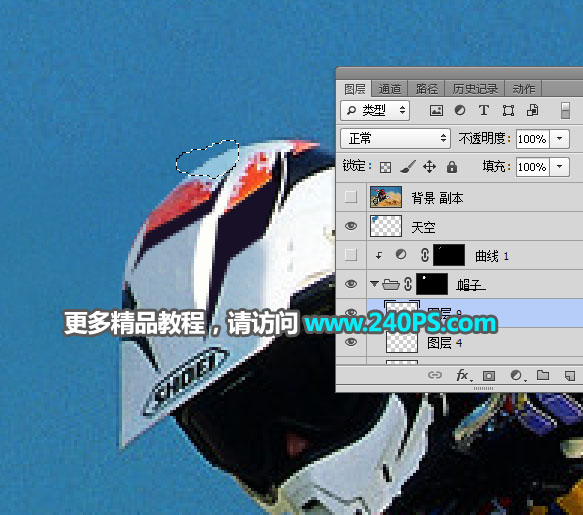Select the 曲线 1 layer name
The image size is (583, 515).
pyautogui.click(x=492, y=256)
